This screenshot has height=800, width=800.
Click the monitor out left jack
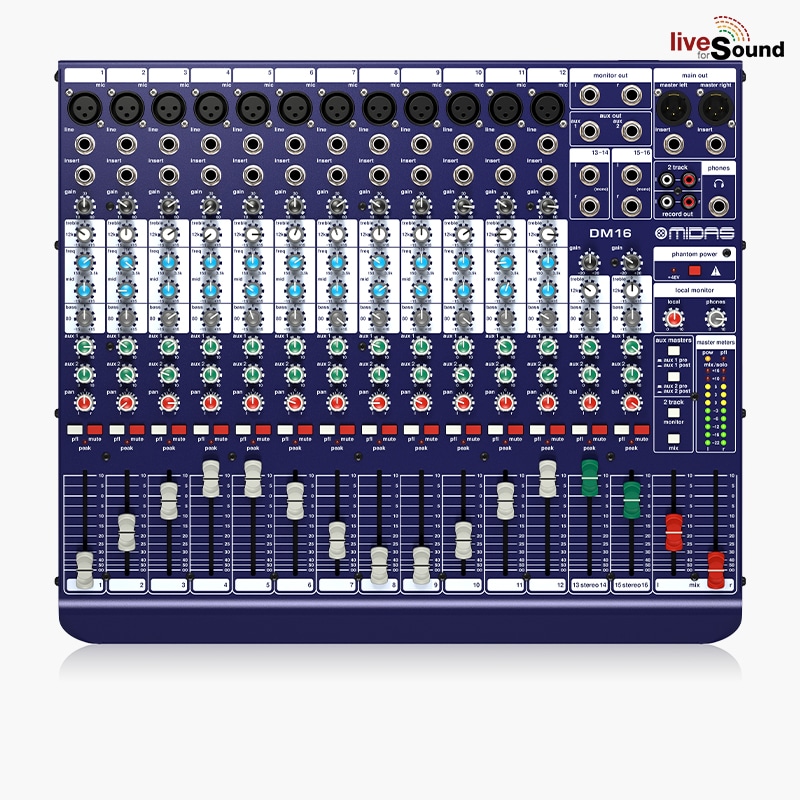click(589, 95)
